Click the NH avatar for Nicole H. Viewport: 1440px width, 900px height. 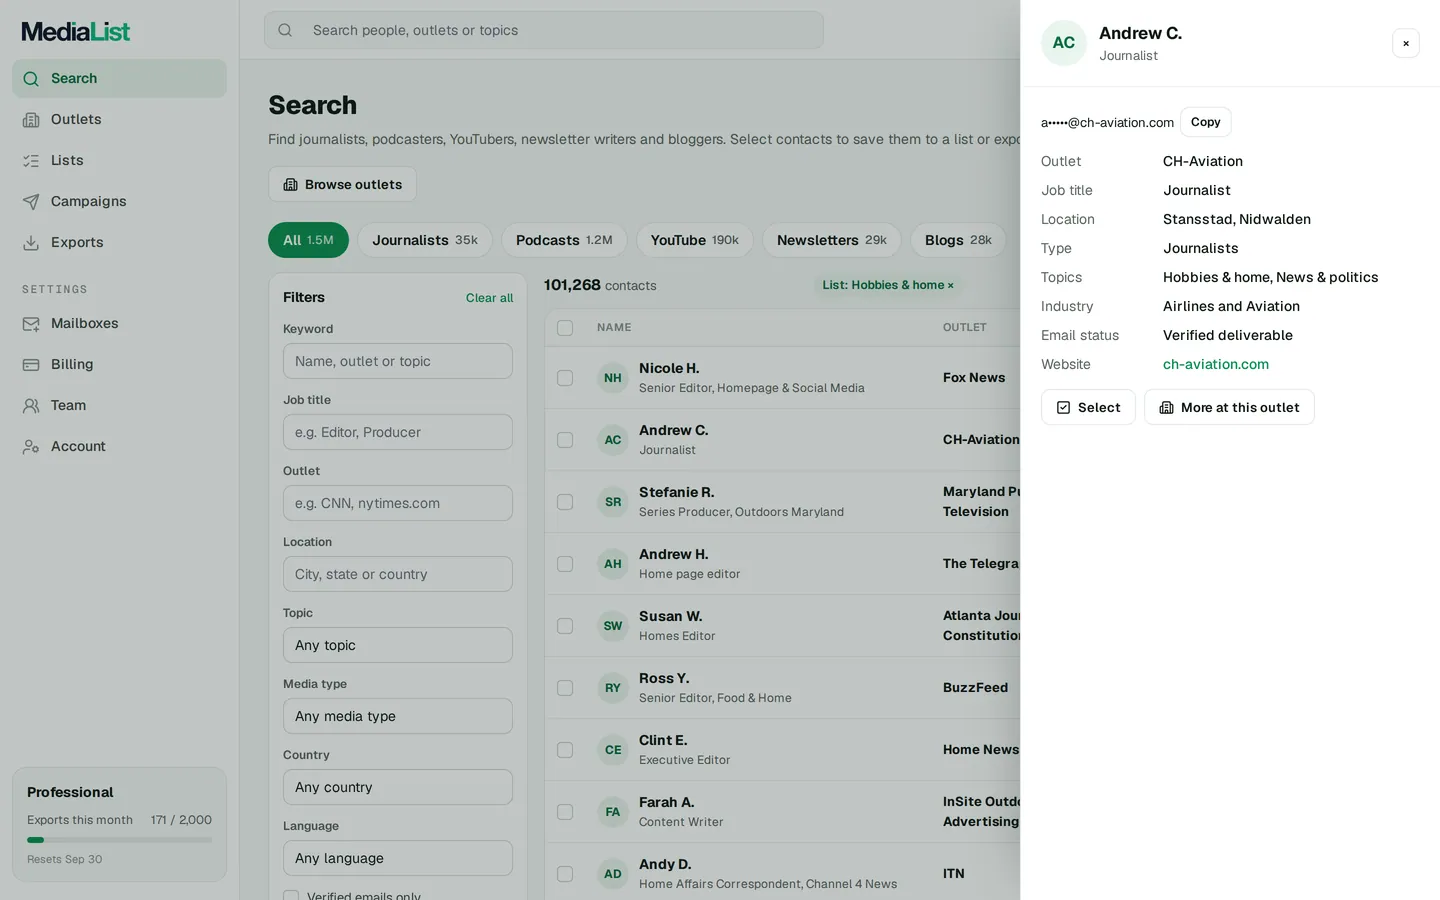coord(613,378)
